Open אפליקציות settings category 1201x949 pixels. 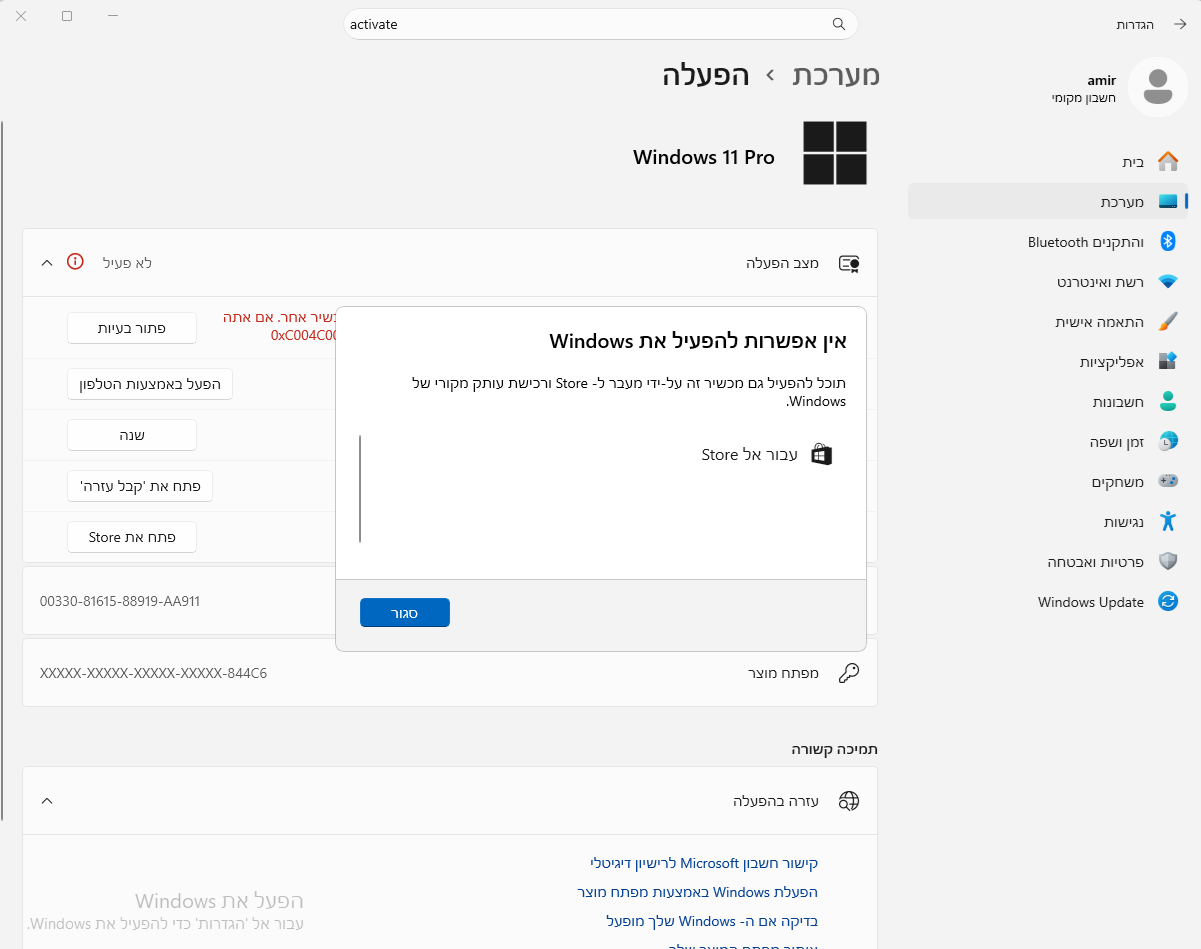[x=1048, y=362]
